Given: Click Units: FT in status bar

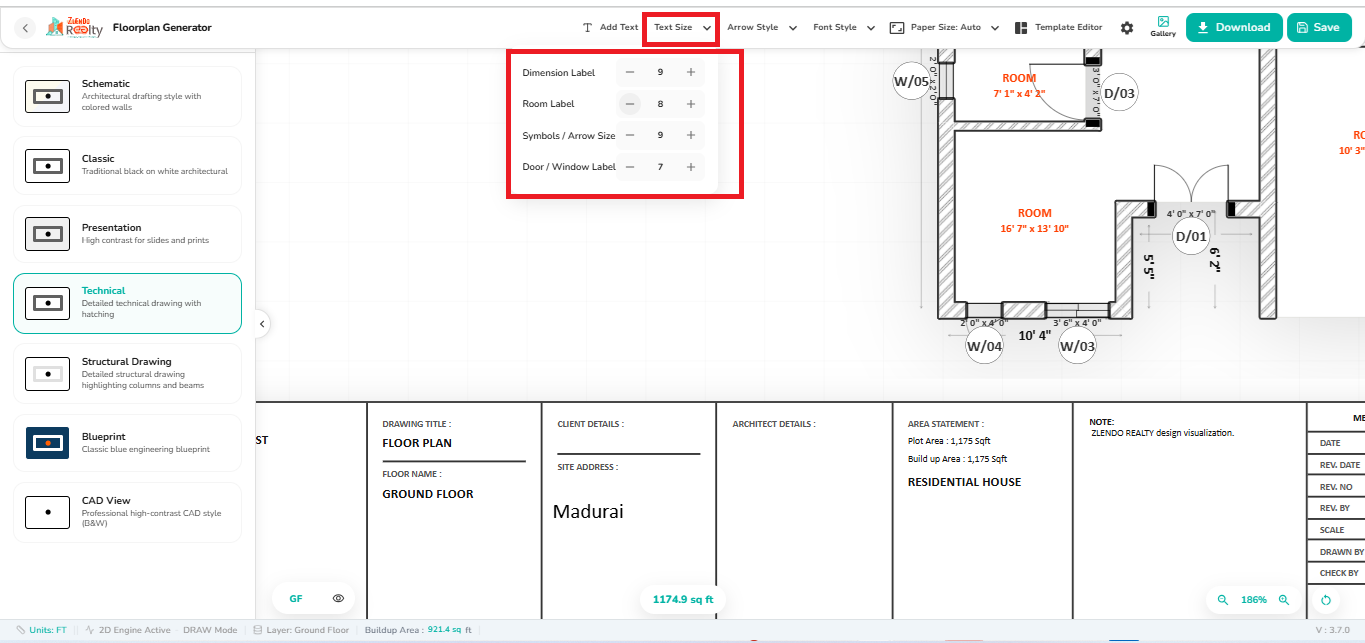Looking at the screenshot, I should [x=41, y=630].
